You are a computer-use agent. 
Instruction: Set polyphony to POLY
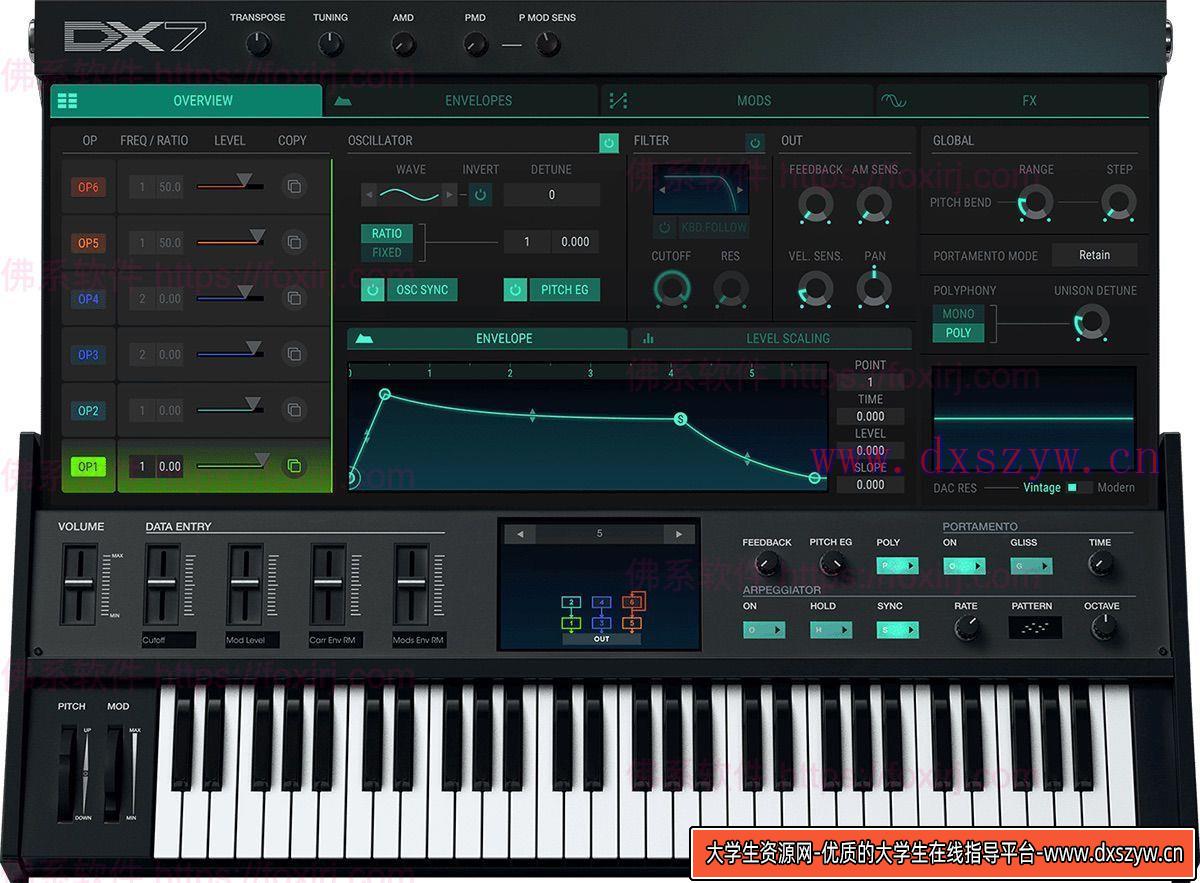958,333
